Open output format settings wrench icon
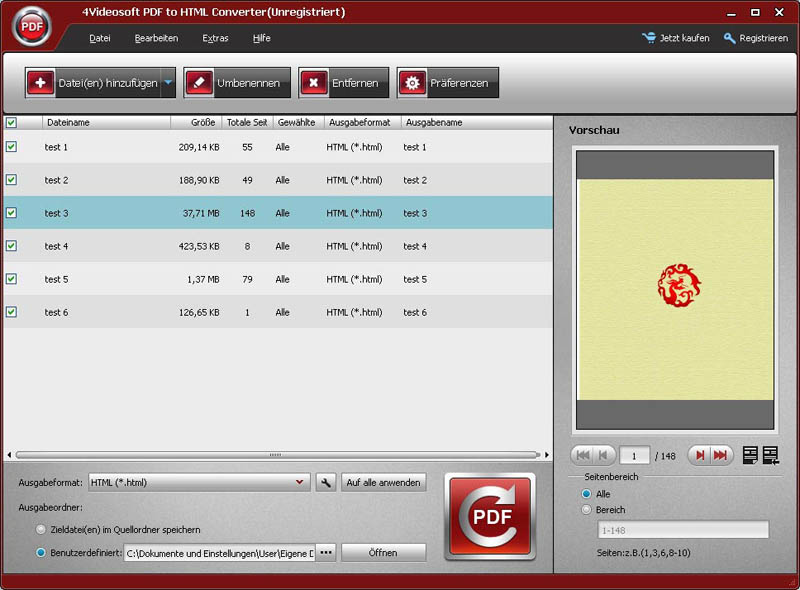Image resolution: width=800 pixels, height=590 pixels. [325, 482]
